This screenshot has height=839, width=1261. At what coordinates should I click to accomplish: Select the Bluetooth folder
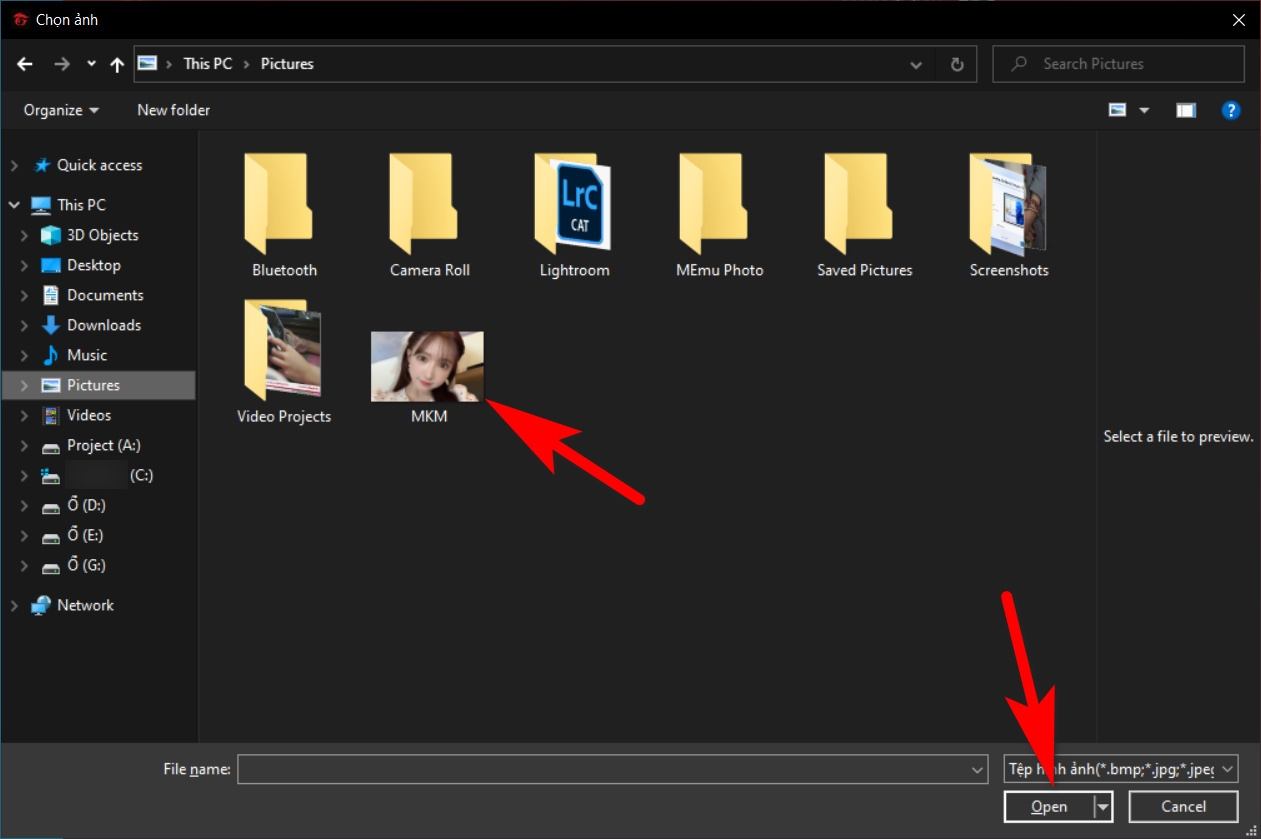tap(284, 215)
